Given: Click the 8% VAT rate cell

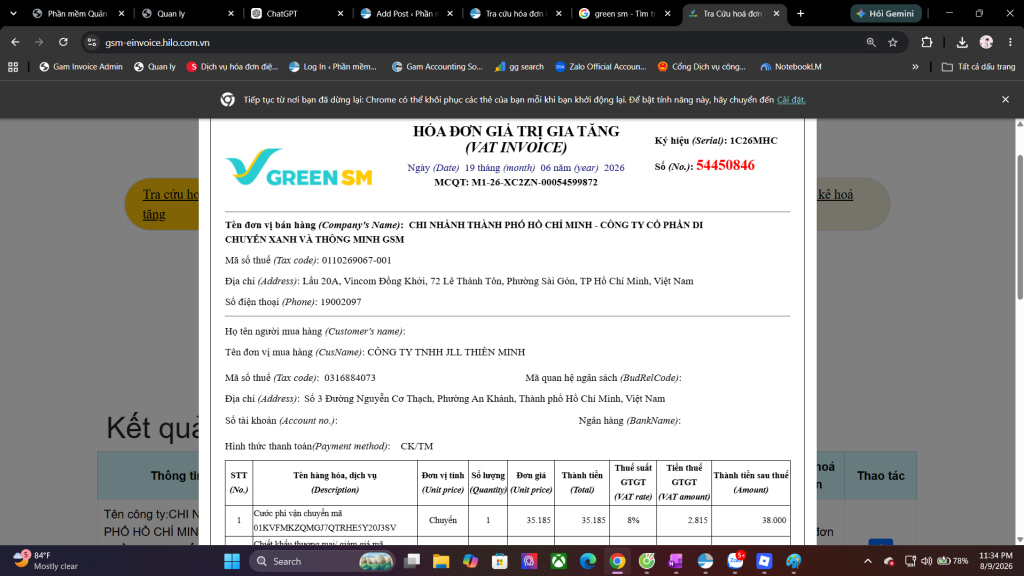Looking at the screenshot, I should (633, 520).
